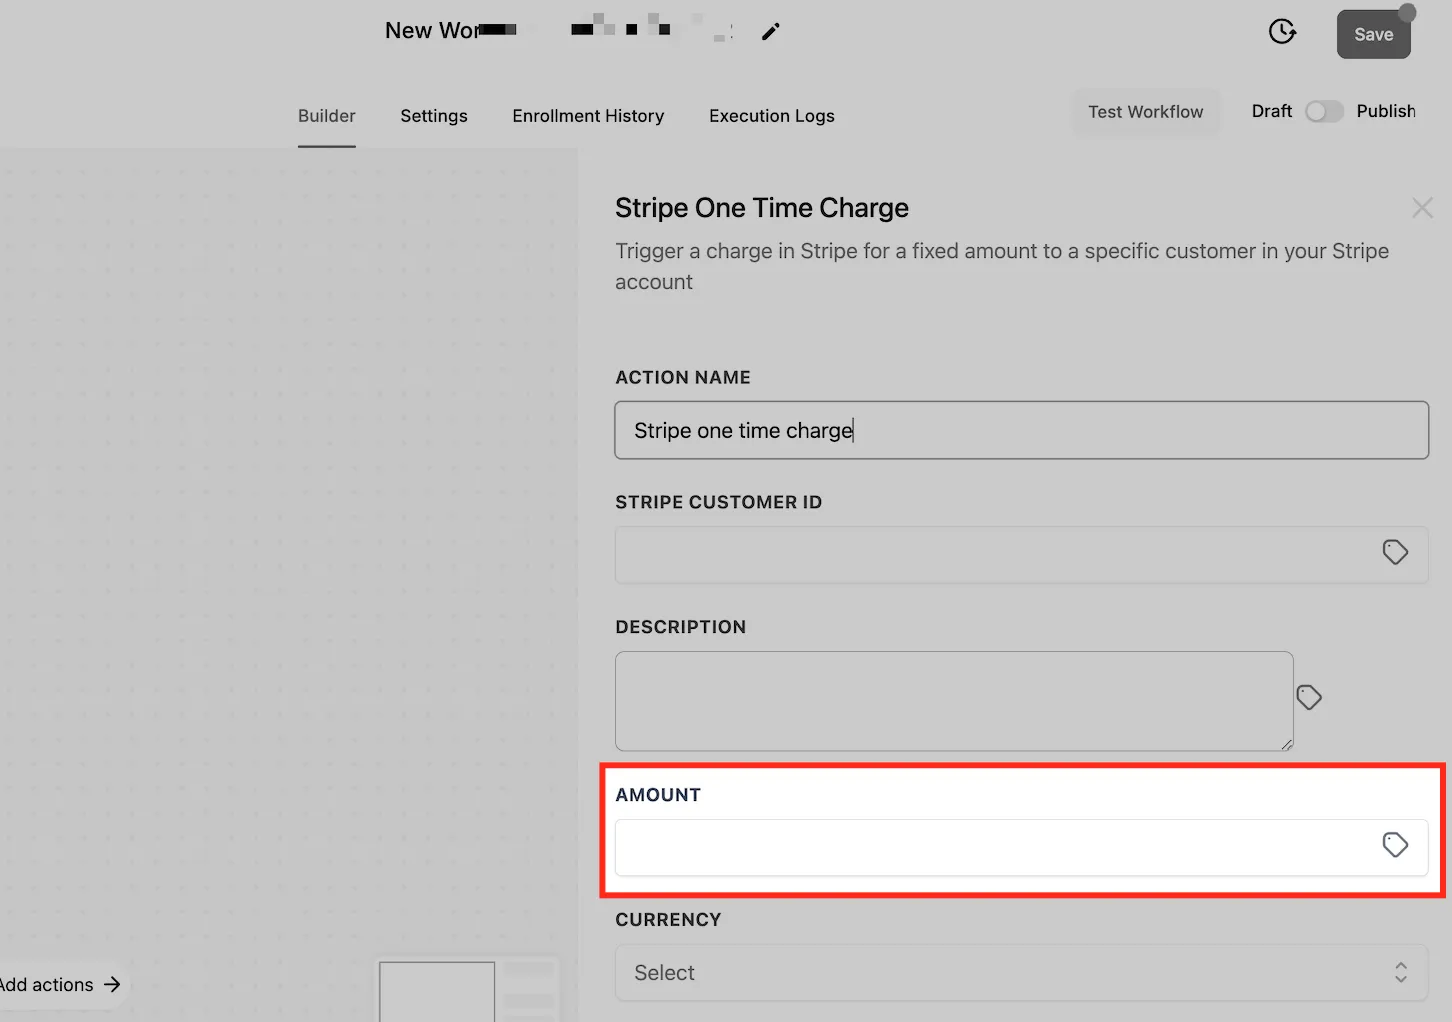Image resolution: width=1452 pixels, height=1022 pixels.
Task: Click Add actions button
Action: coord(60,985)
